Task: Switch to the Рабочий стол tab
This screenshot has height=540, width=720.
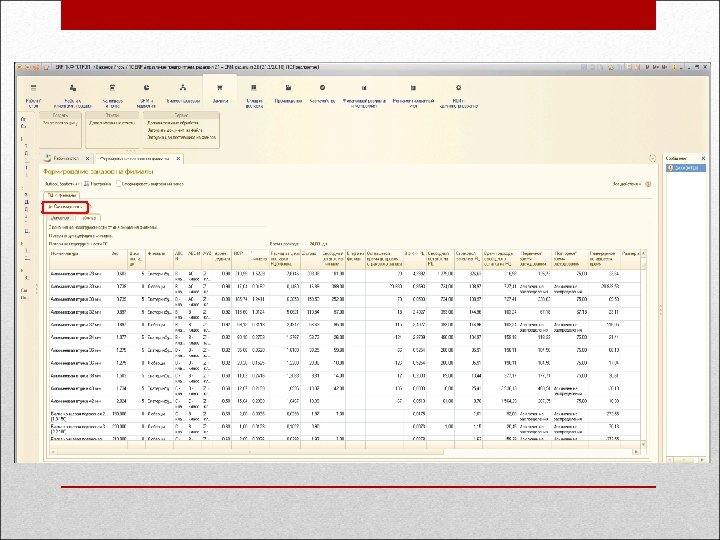Action: [x=67, y=159]
